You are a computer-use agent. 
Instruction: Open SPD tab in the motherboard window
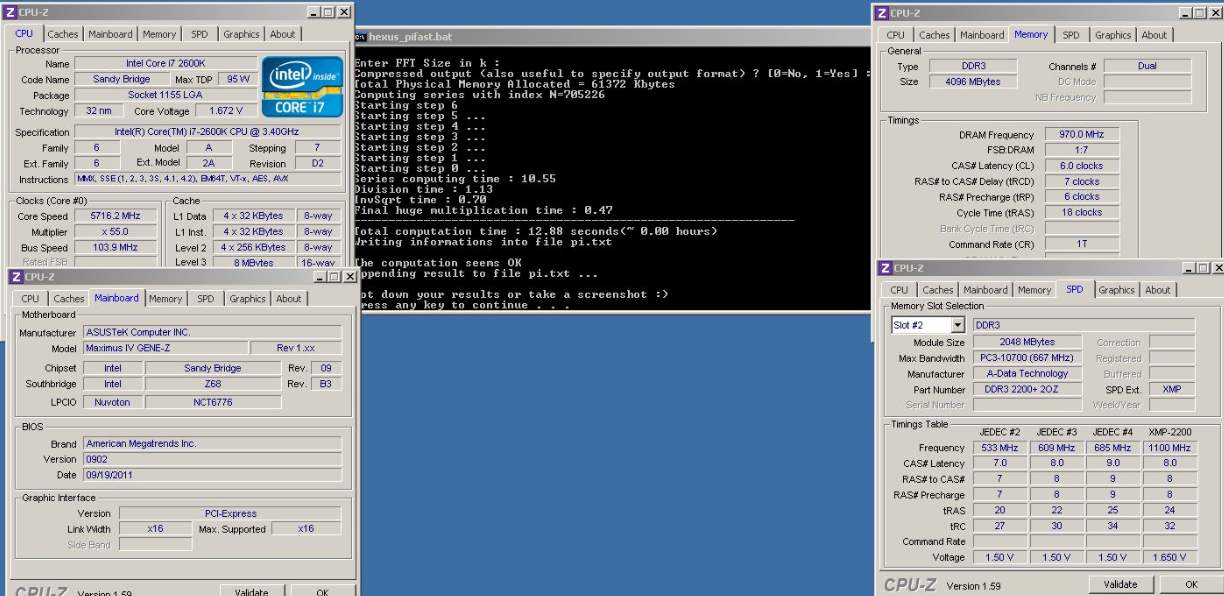206,298
